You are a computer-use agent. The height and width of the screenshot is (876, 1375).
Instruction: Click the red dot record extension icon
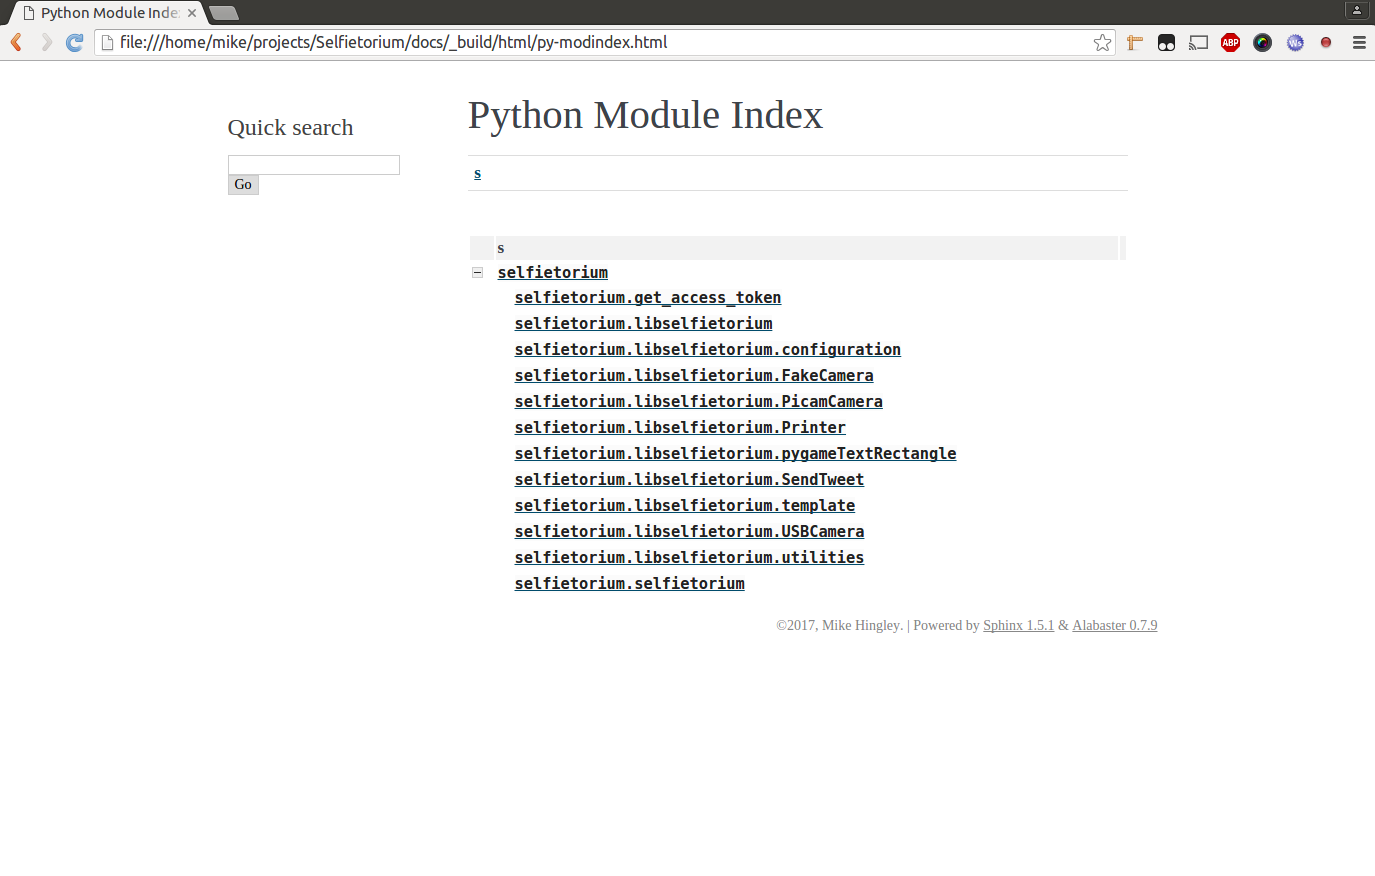(1326, 42)
